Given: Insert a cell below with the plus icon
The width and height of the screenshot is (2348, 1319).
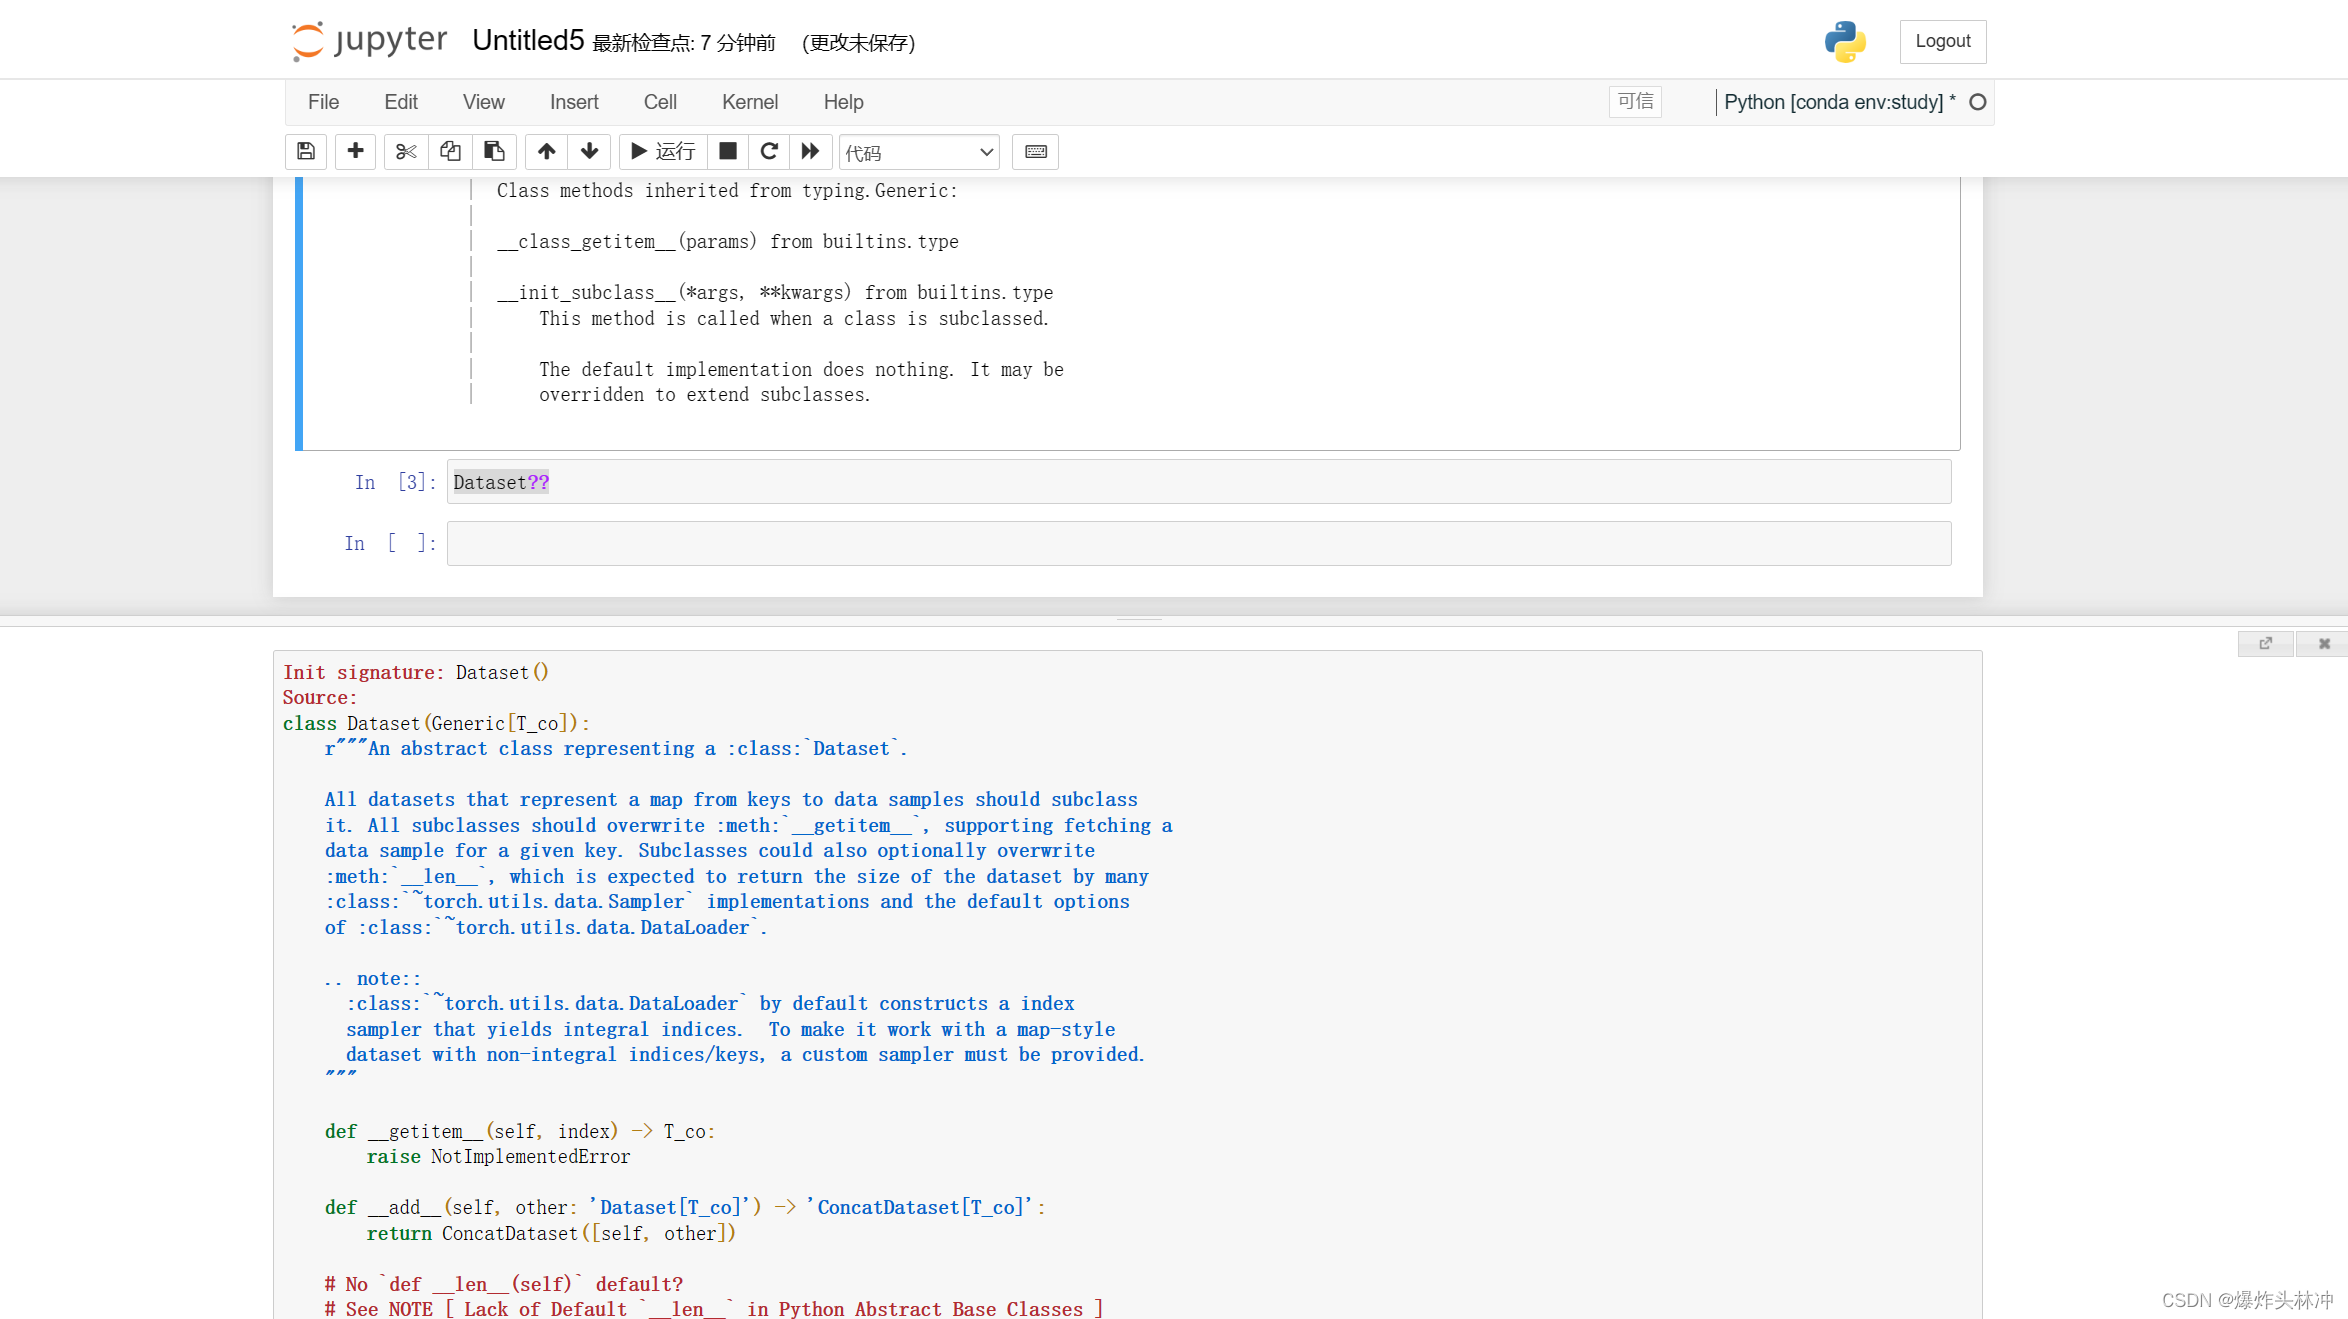Looking at the screenshot, I should click(355, 152).
